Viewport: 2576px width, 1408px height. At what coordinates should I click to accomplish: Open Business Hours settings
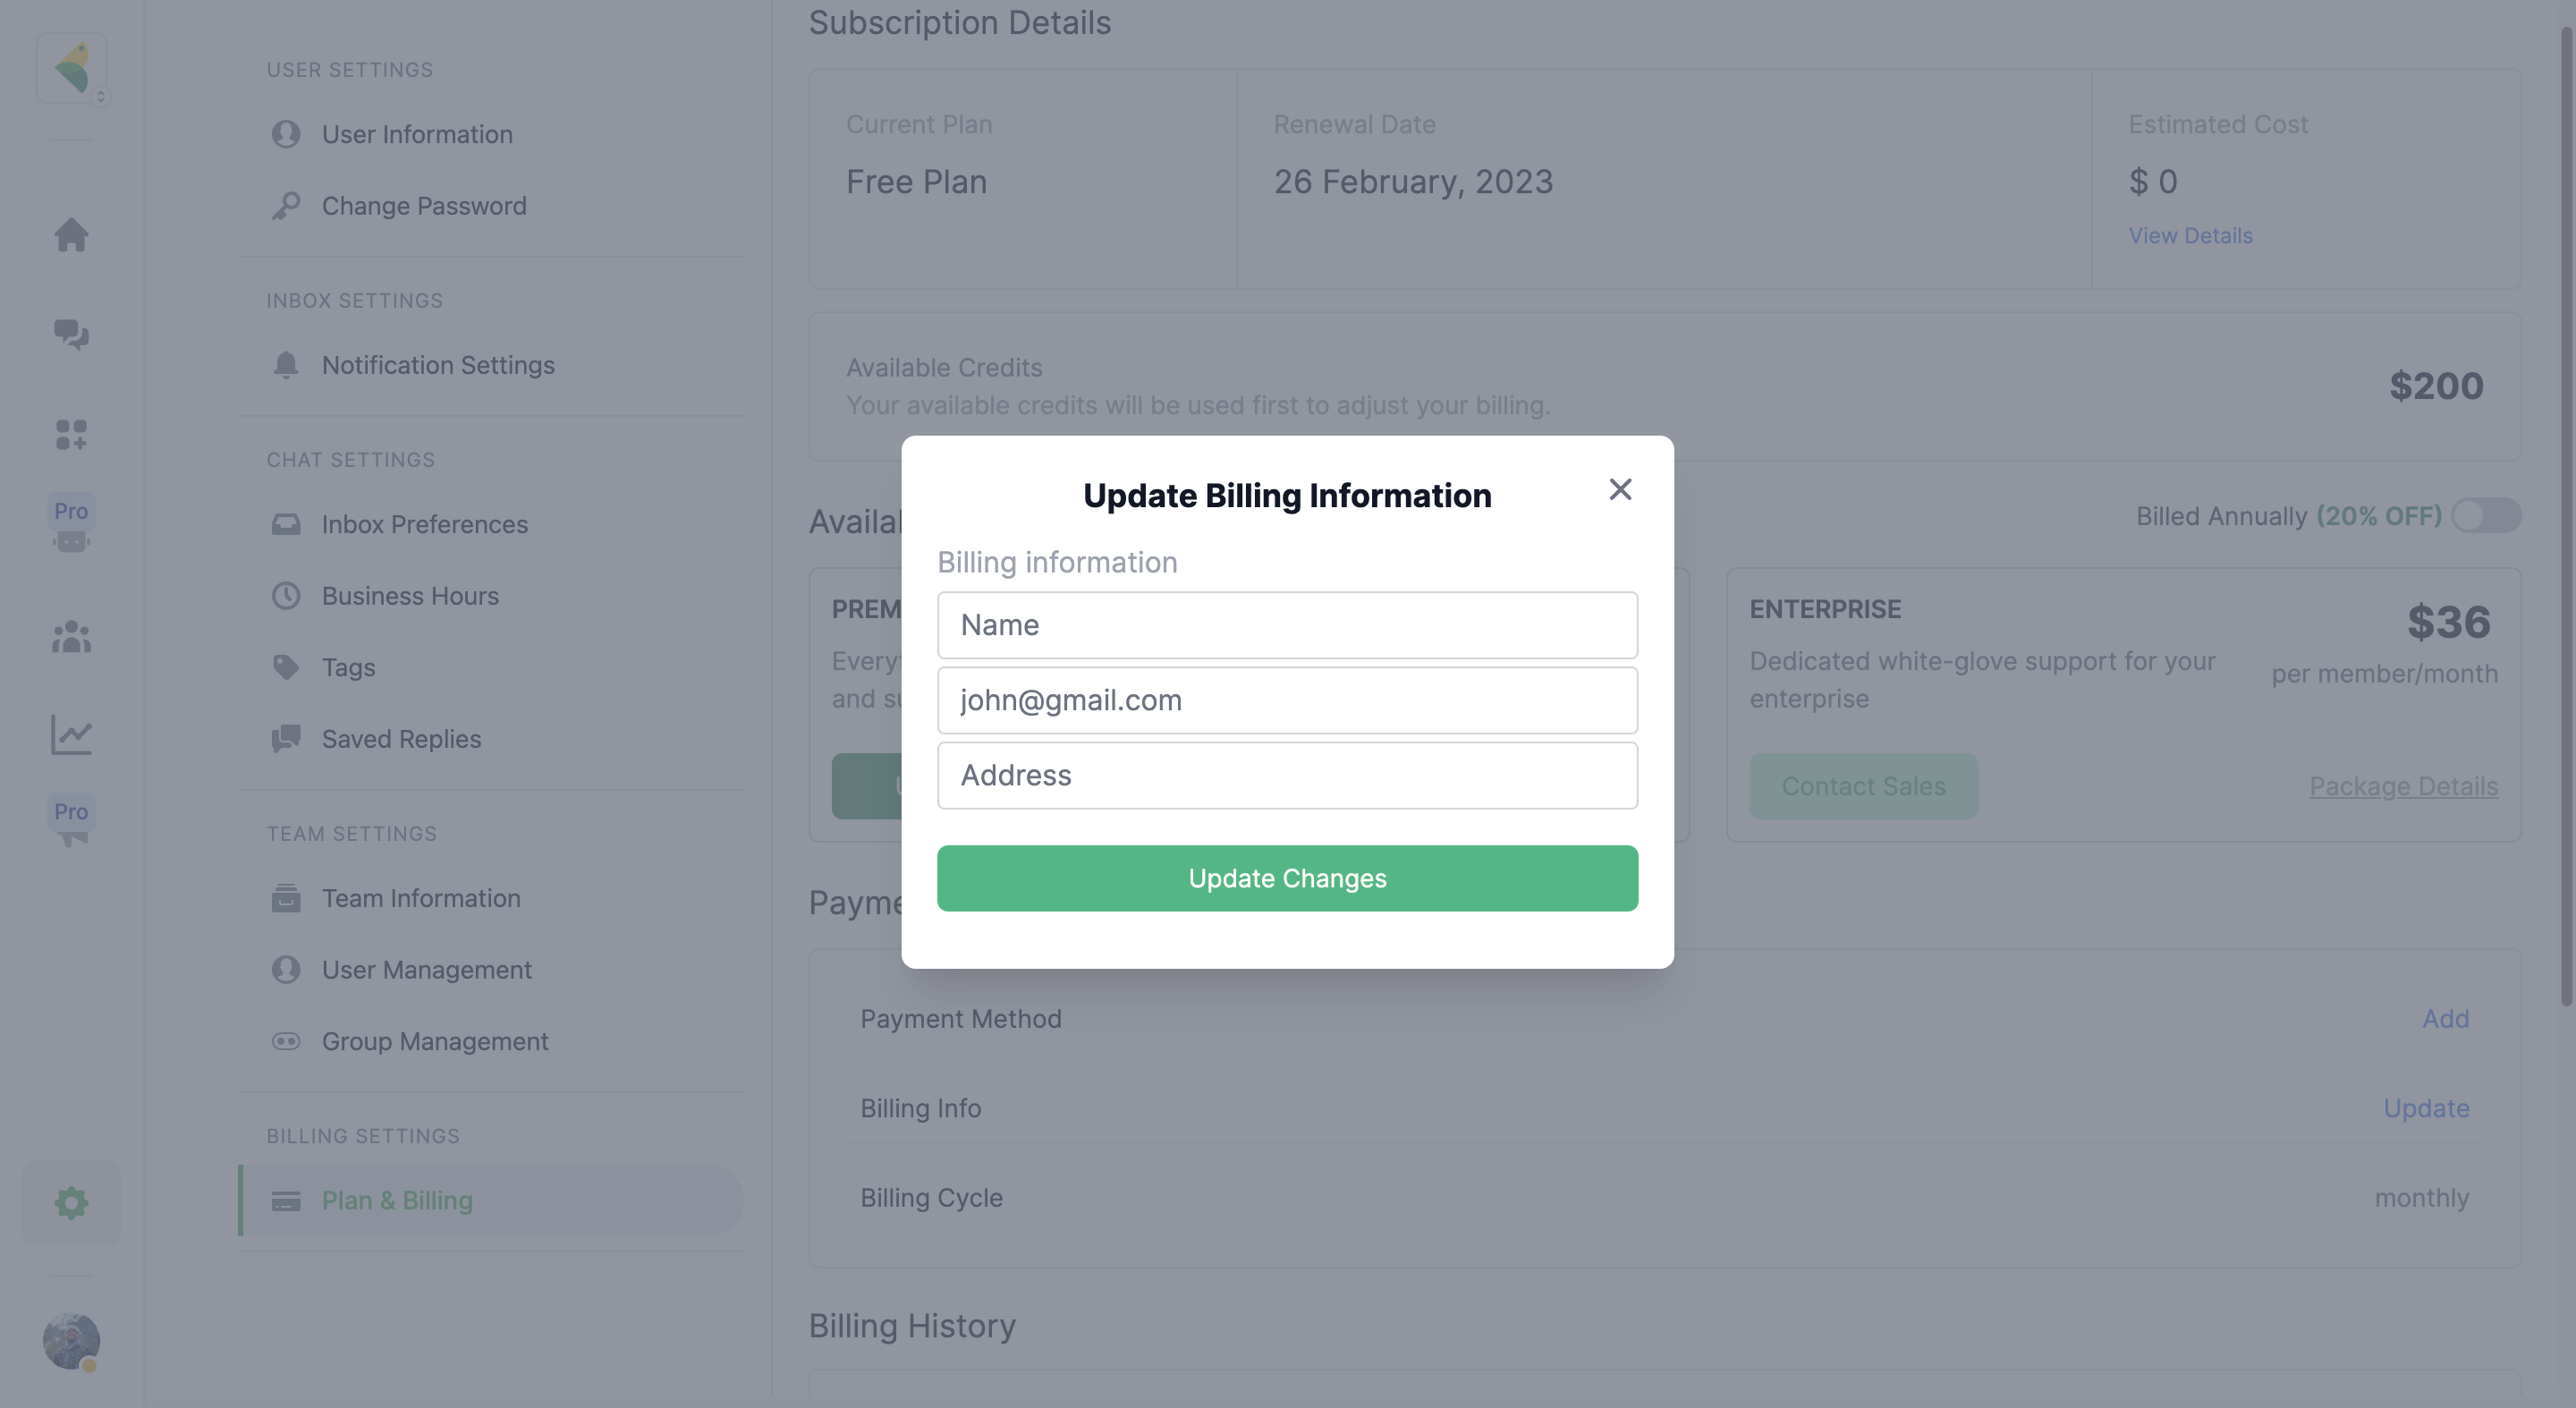click(x=410, y=596)
